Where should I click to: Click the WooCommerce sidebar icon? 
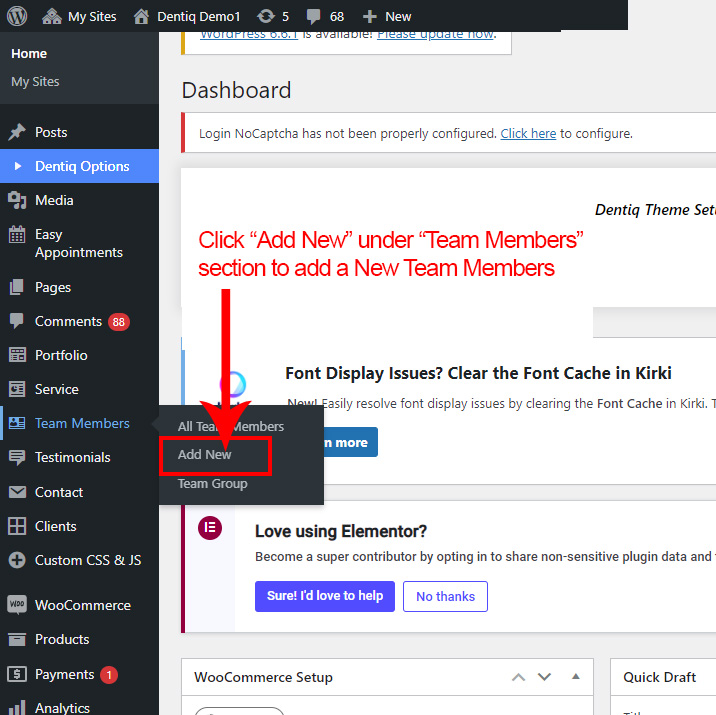17,605
